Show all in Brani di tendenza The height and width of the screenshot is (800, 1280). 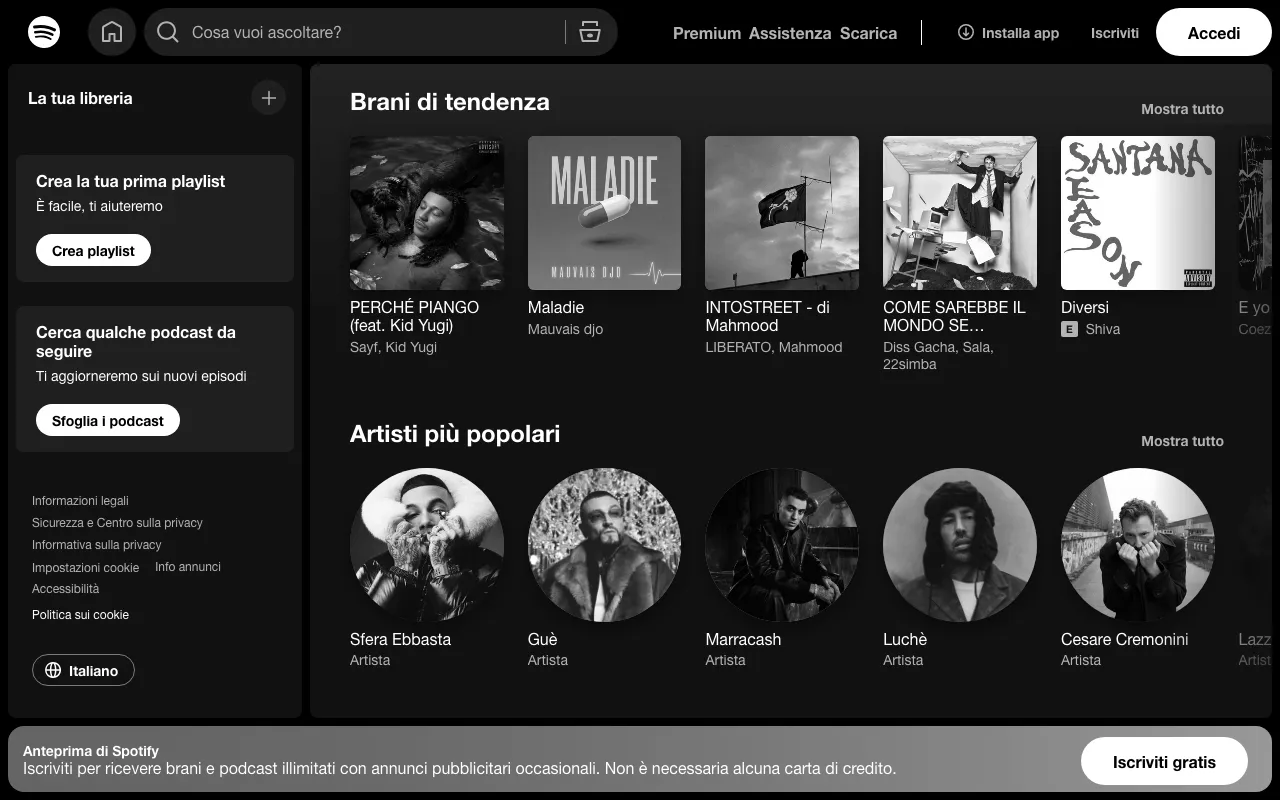pyautogui.click(x=1182, y=109)
